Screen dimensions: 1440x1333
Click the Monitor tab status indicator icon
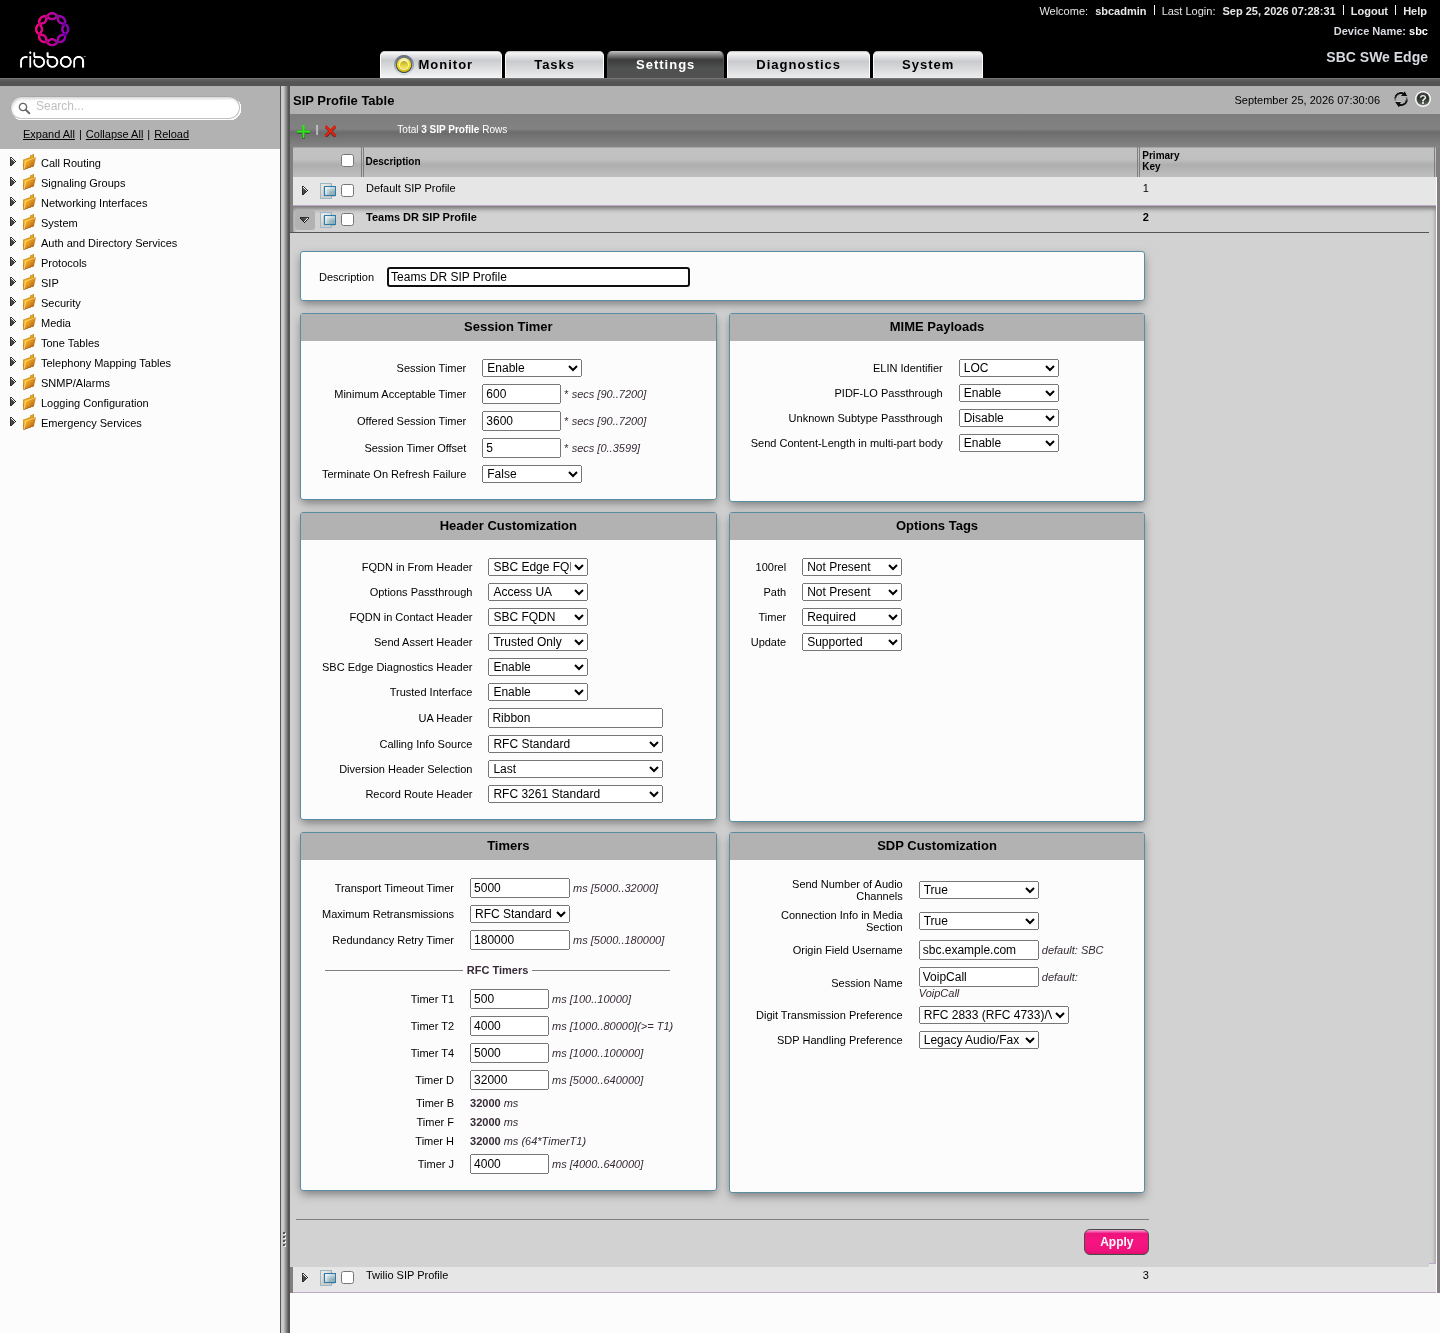(404, 64)
